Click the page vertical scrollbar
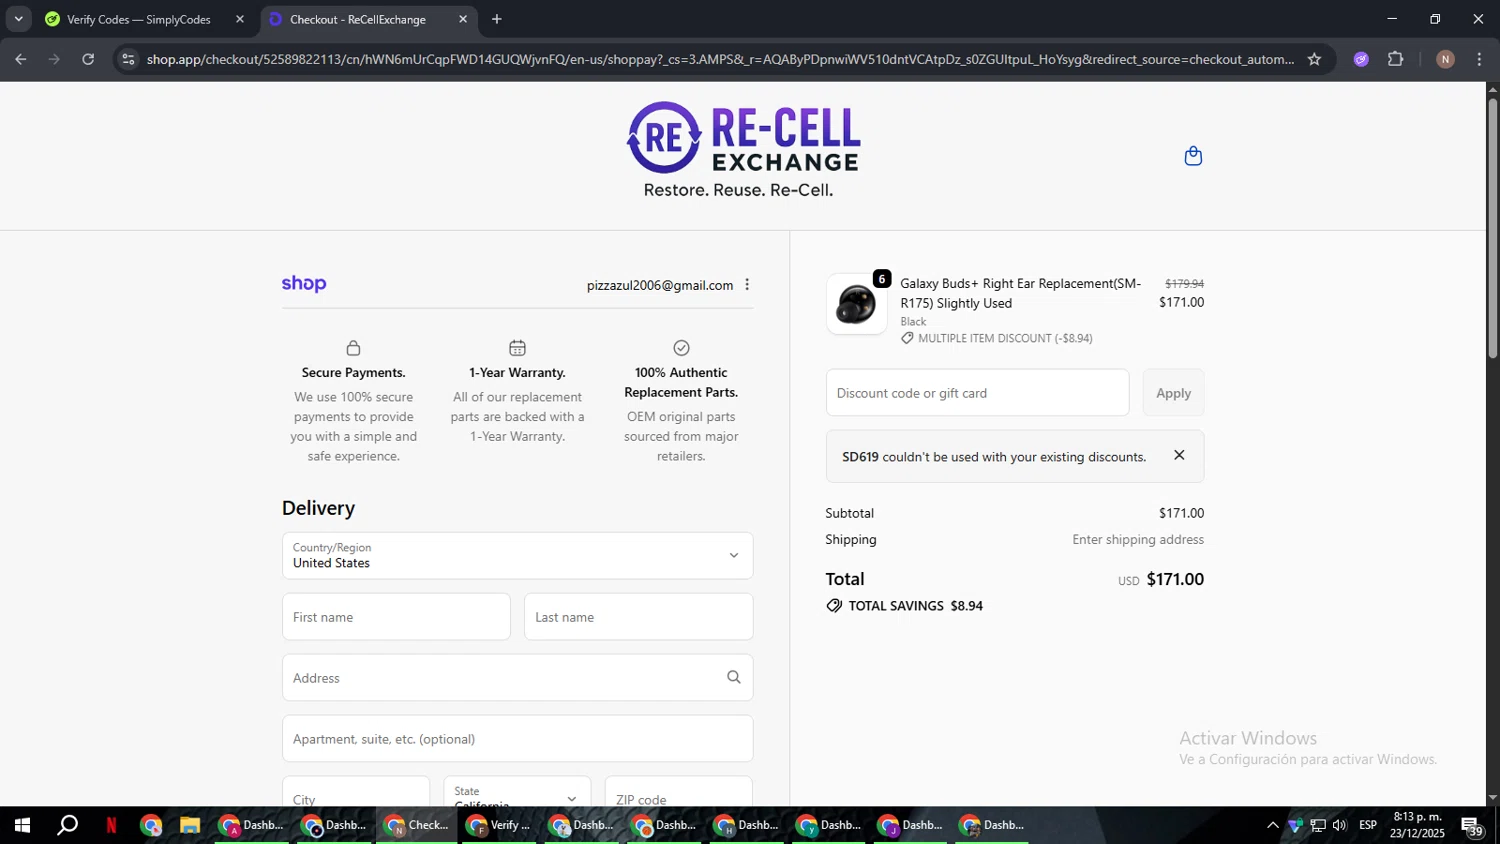Image resolution: width=1500 pixels, height=844 pixels. click(x=1493, y=228)
